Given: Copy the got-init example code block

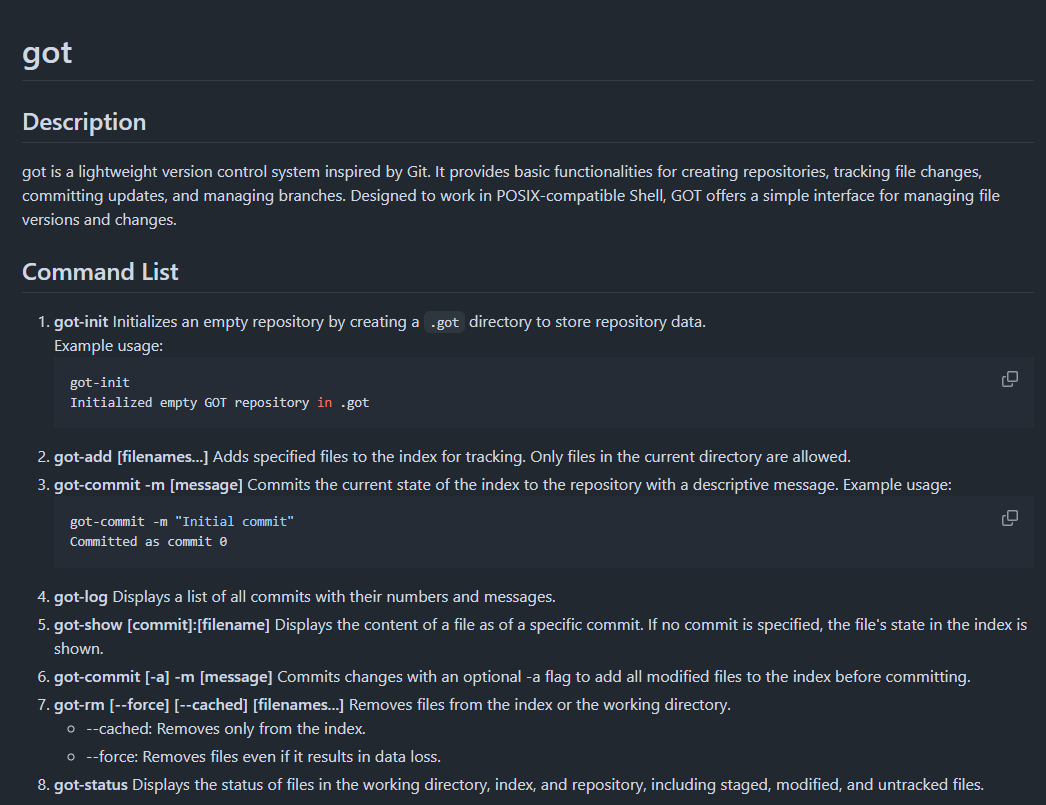Looking at the screenshot, I should pos(1010,379).
